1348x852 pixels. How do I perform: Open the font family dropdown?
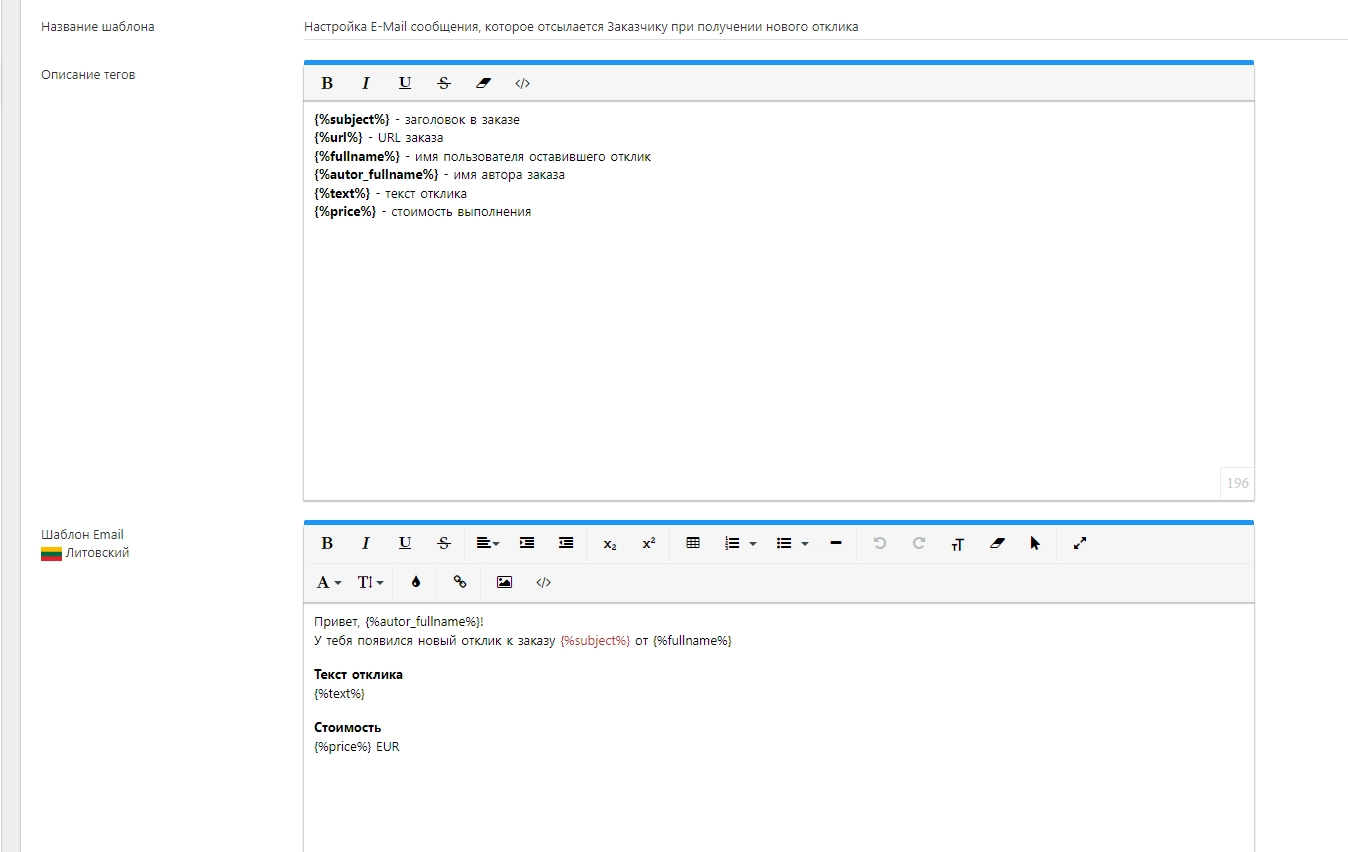tap(329, 582)
